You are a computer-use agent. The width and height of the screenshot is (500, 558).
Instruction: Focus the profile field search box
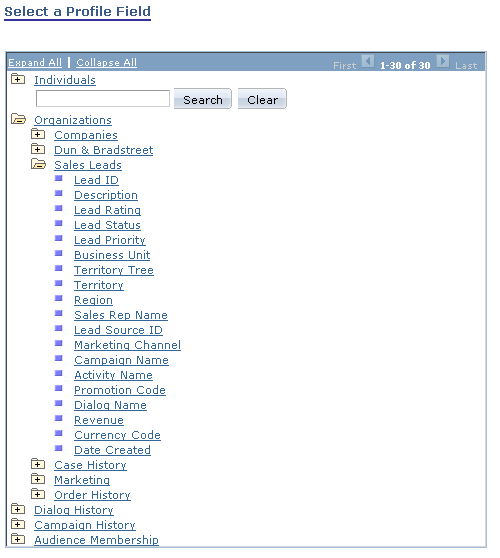pyautogui.click(x=103, y=99)
